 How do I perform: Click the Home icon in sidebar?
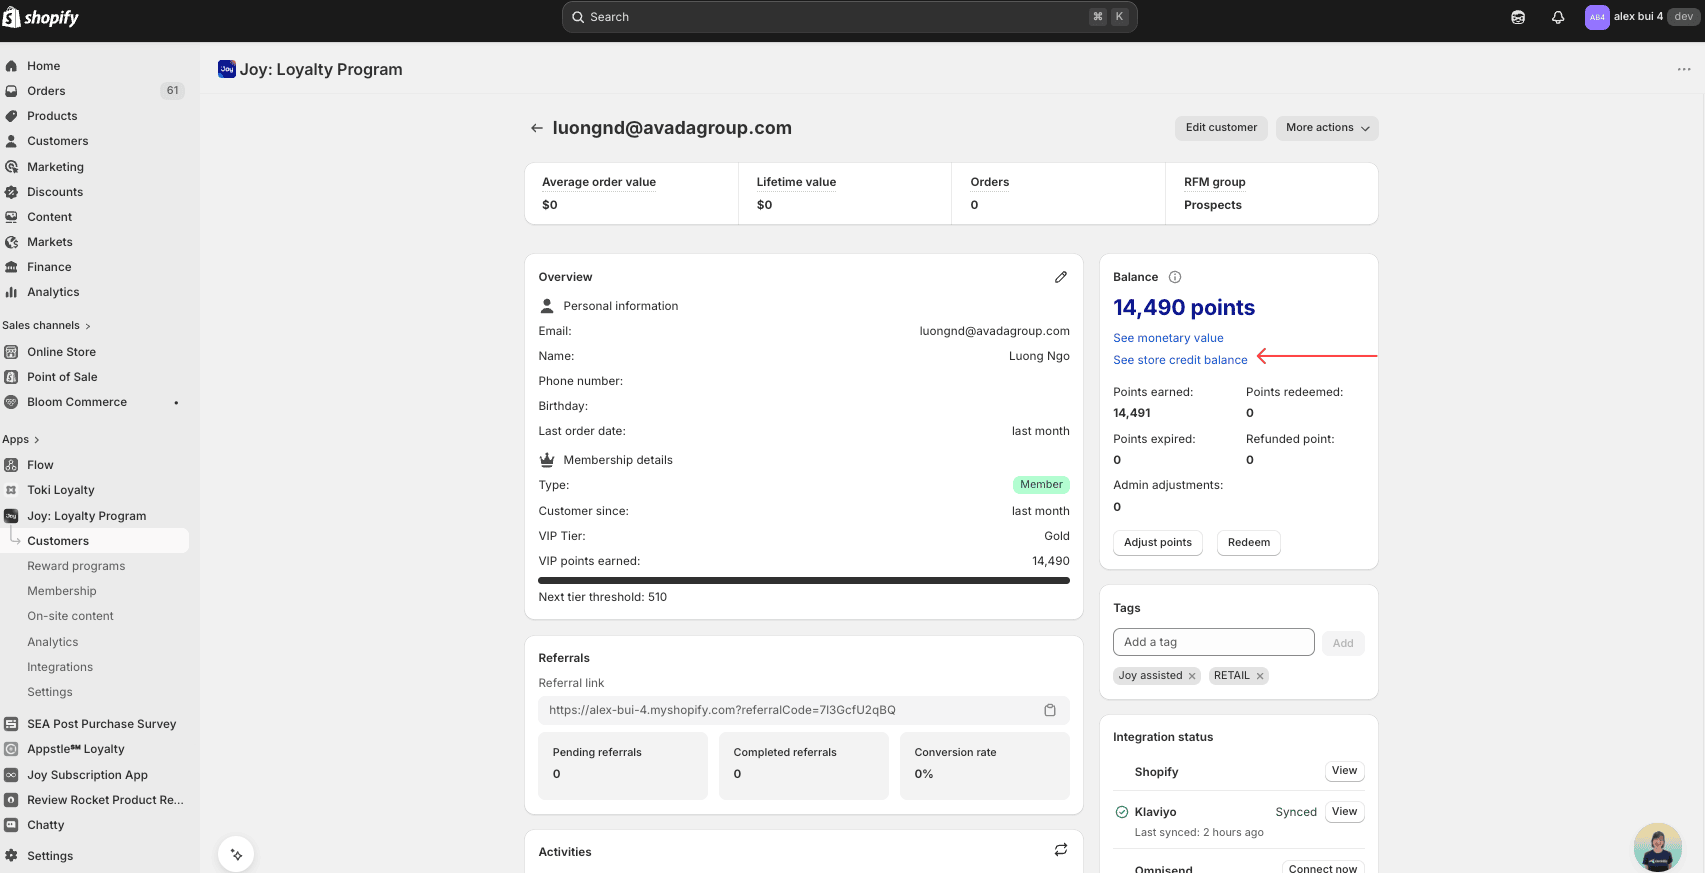tap(11, 66)
